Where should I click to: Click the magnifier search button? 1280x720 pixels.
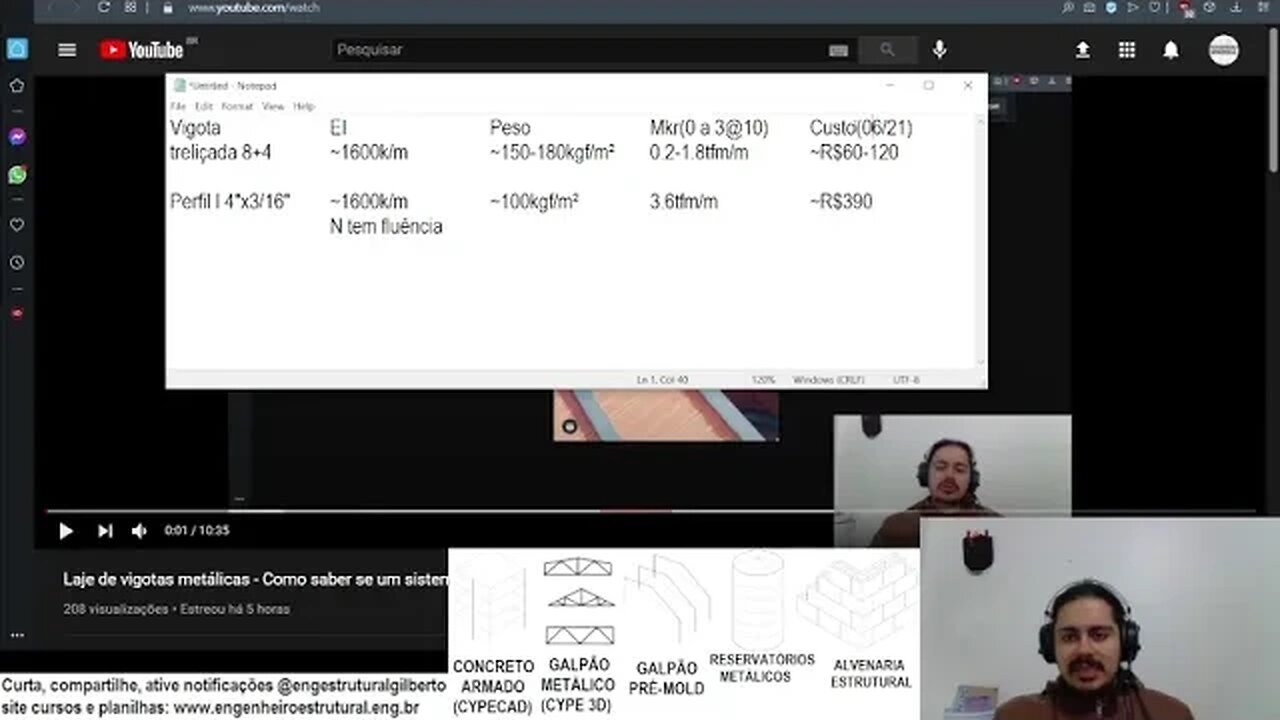click(x=888, y=50)
